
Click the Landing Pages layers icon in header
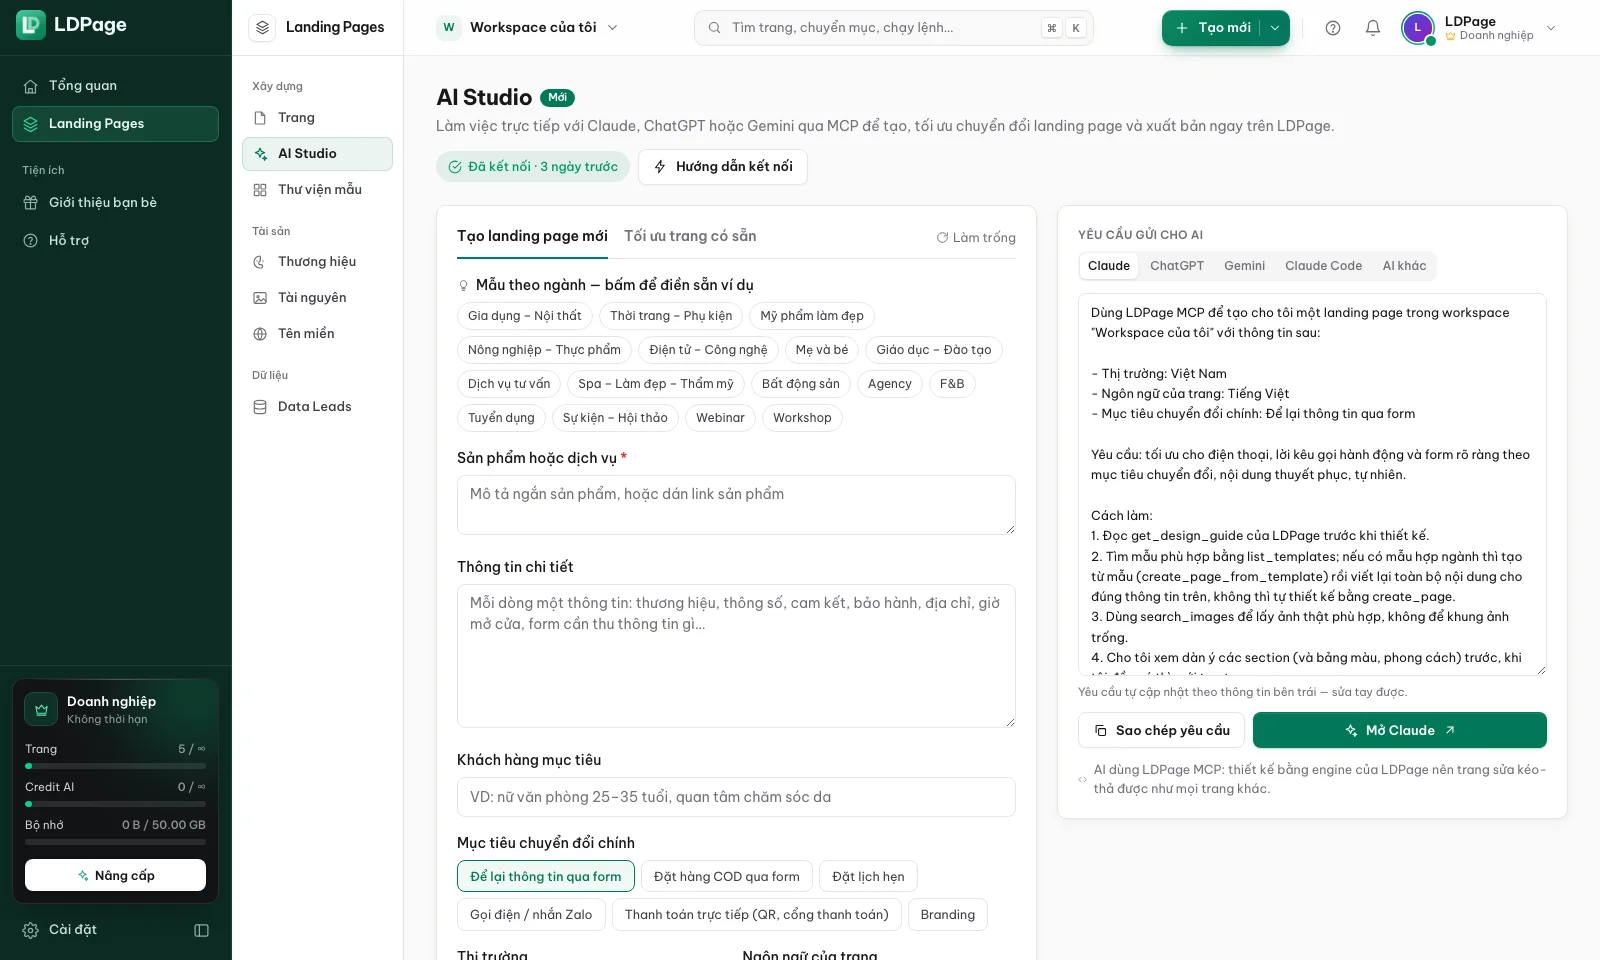click(x=263, y=28)
